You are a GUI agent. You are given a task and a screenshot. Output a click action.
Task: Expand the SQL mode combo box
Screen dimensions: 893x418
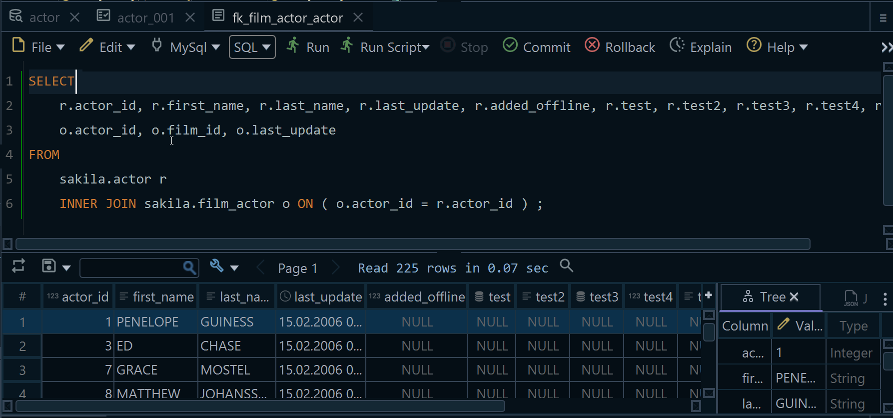click(x=252, y=47)
